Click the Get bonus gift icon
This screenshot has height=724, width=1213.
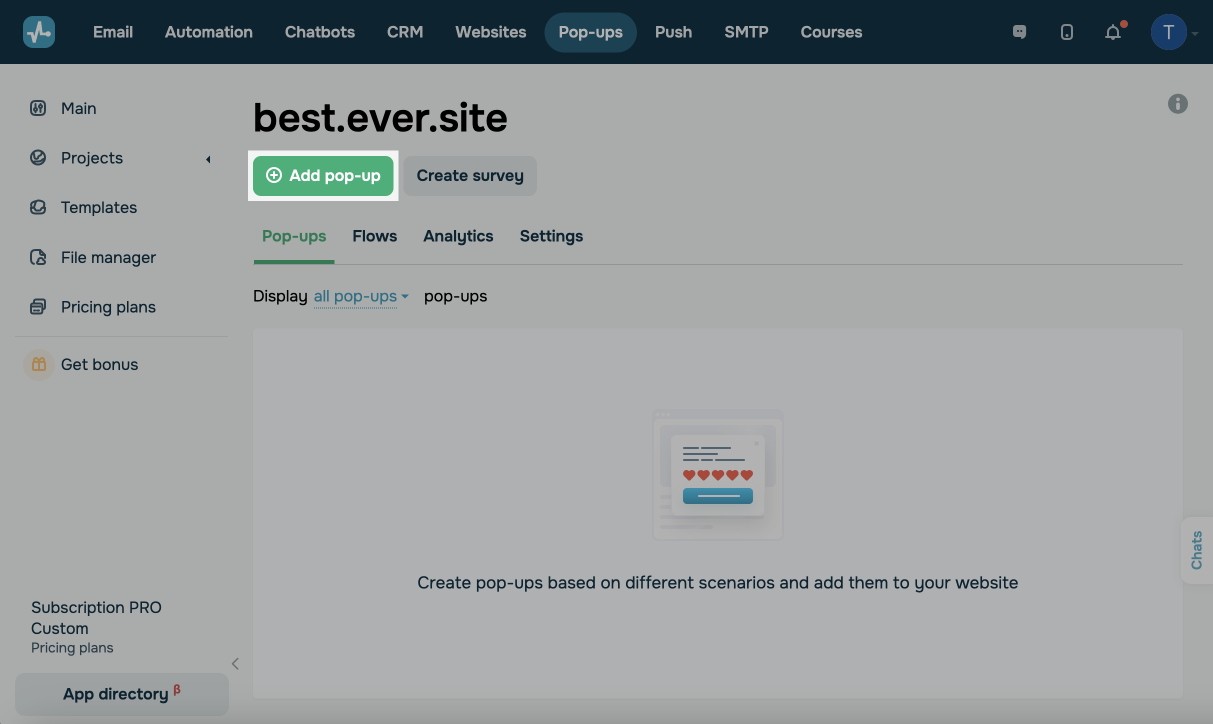pyautogui.click(x=38, y=364)
